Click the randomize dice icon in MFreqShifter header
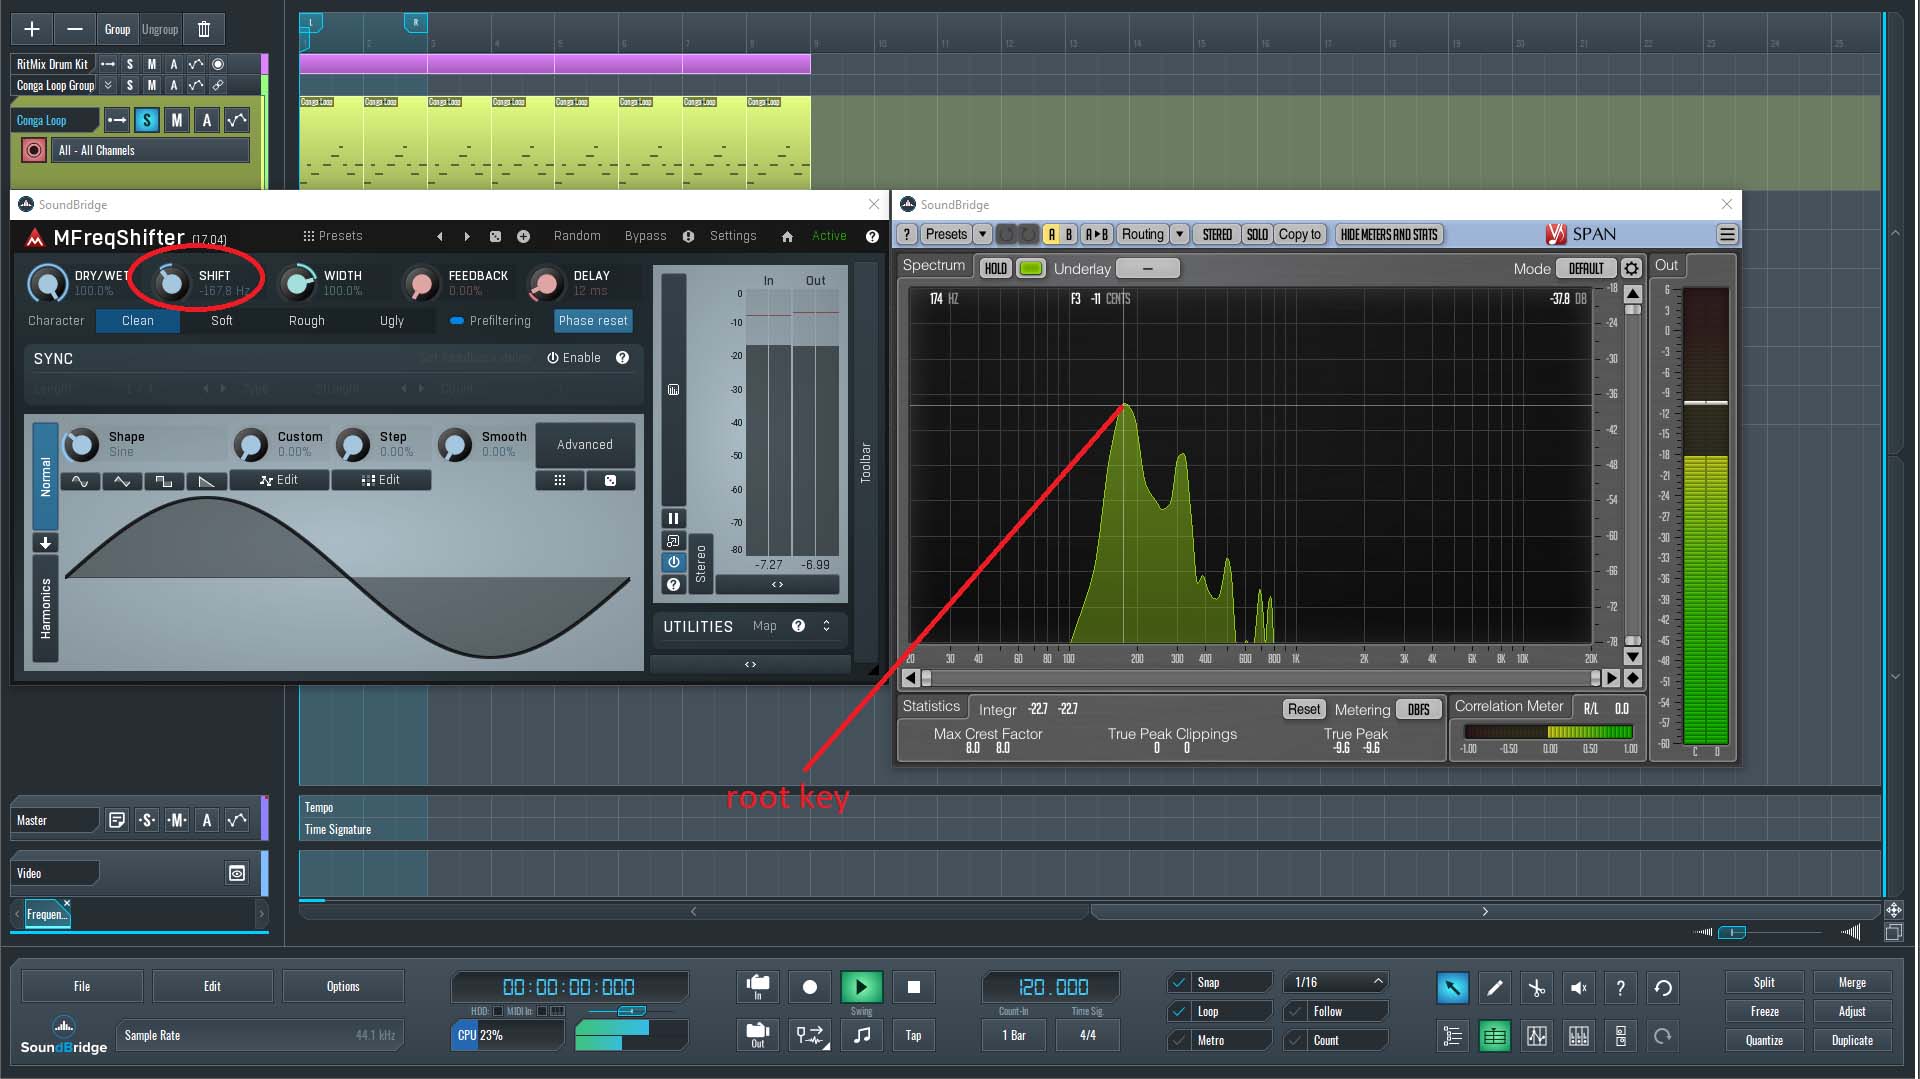Image resolution: width=1920 pixels, height=1079 pixels. coord(495,237)
